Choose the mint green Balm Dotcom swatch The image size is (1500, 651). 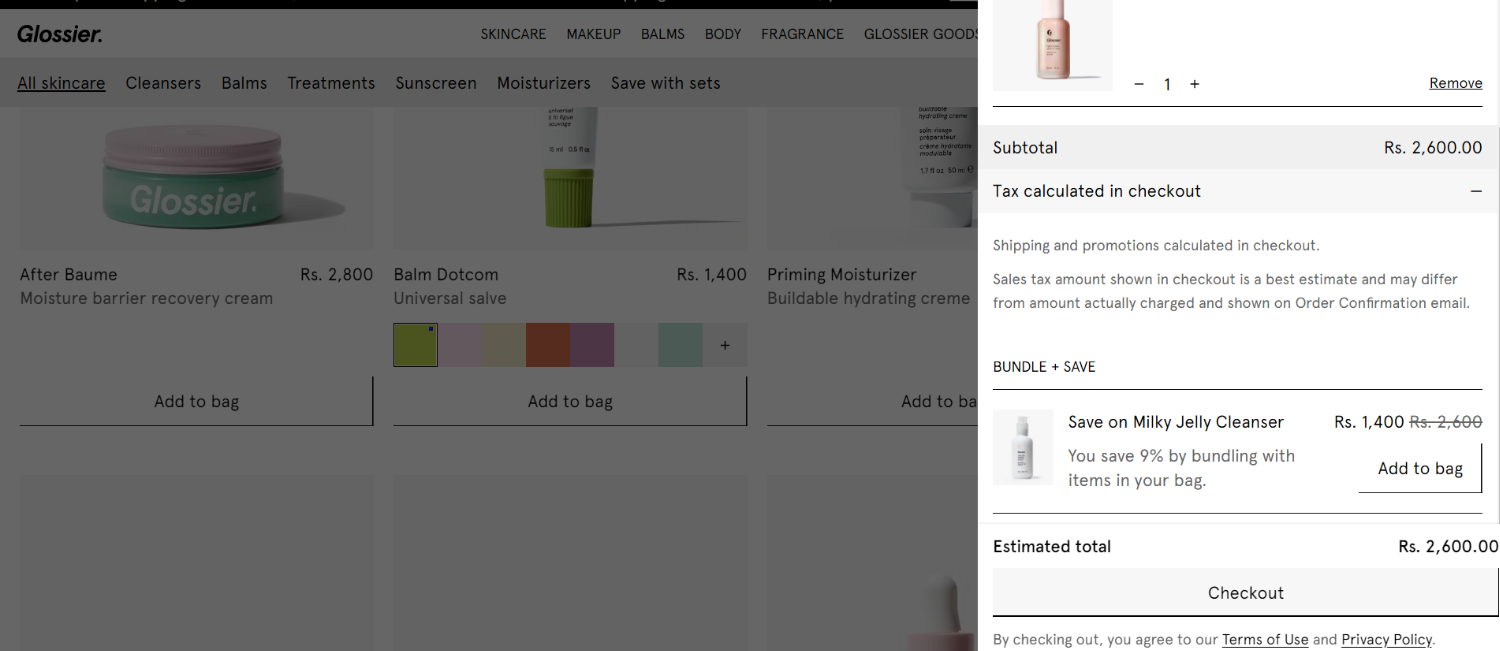[x=680, y=345]
